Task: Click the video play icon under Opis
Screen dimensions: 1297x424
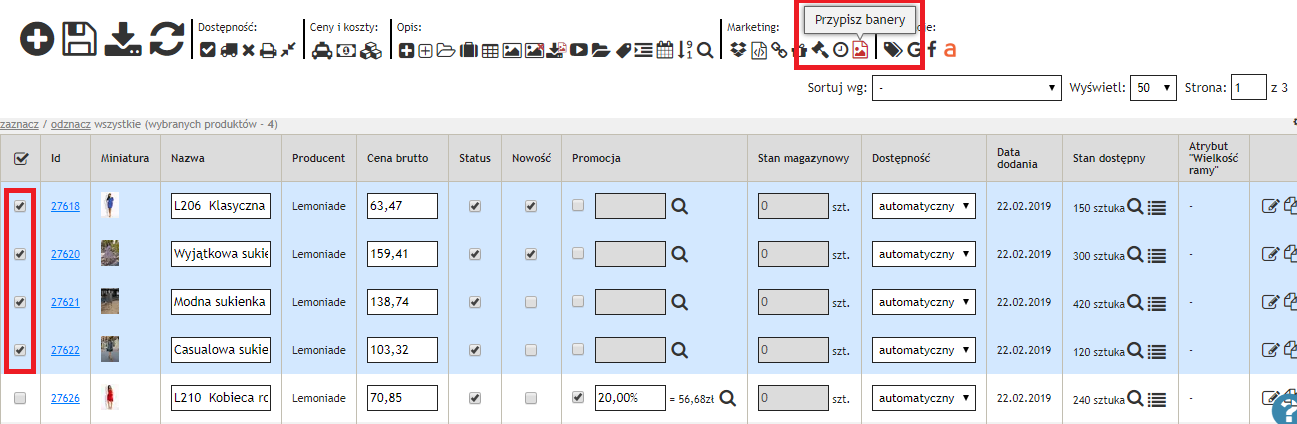Action: click(579, 50)
